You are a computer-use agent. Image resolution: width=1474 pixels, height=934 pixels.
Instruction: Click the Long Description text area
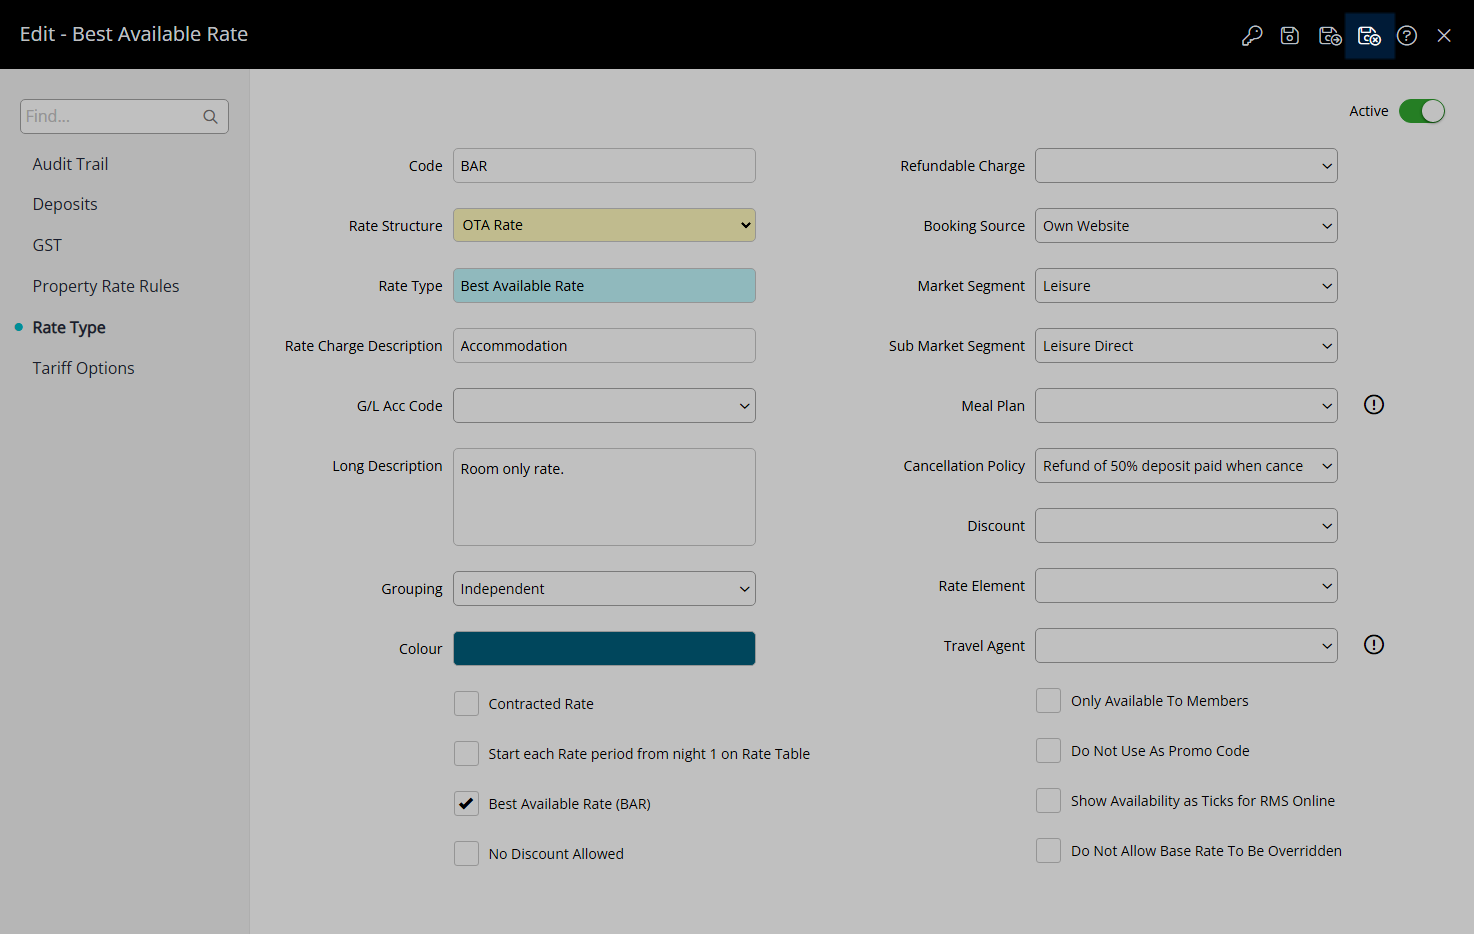[x=604, y=497]
